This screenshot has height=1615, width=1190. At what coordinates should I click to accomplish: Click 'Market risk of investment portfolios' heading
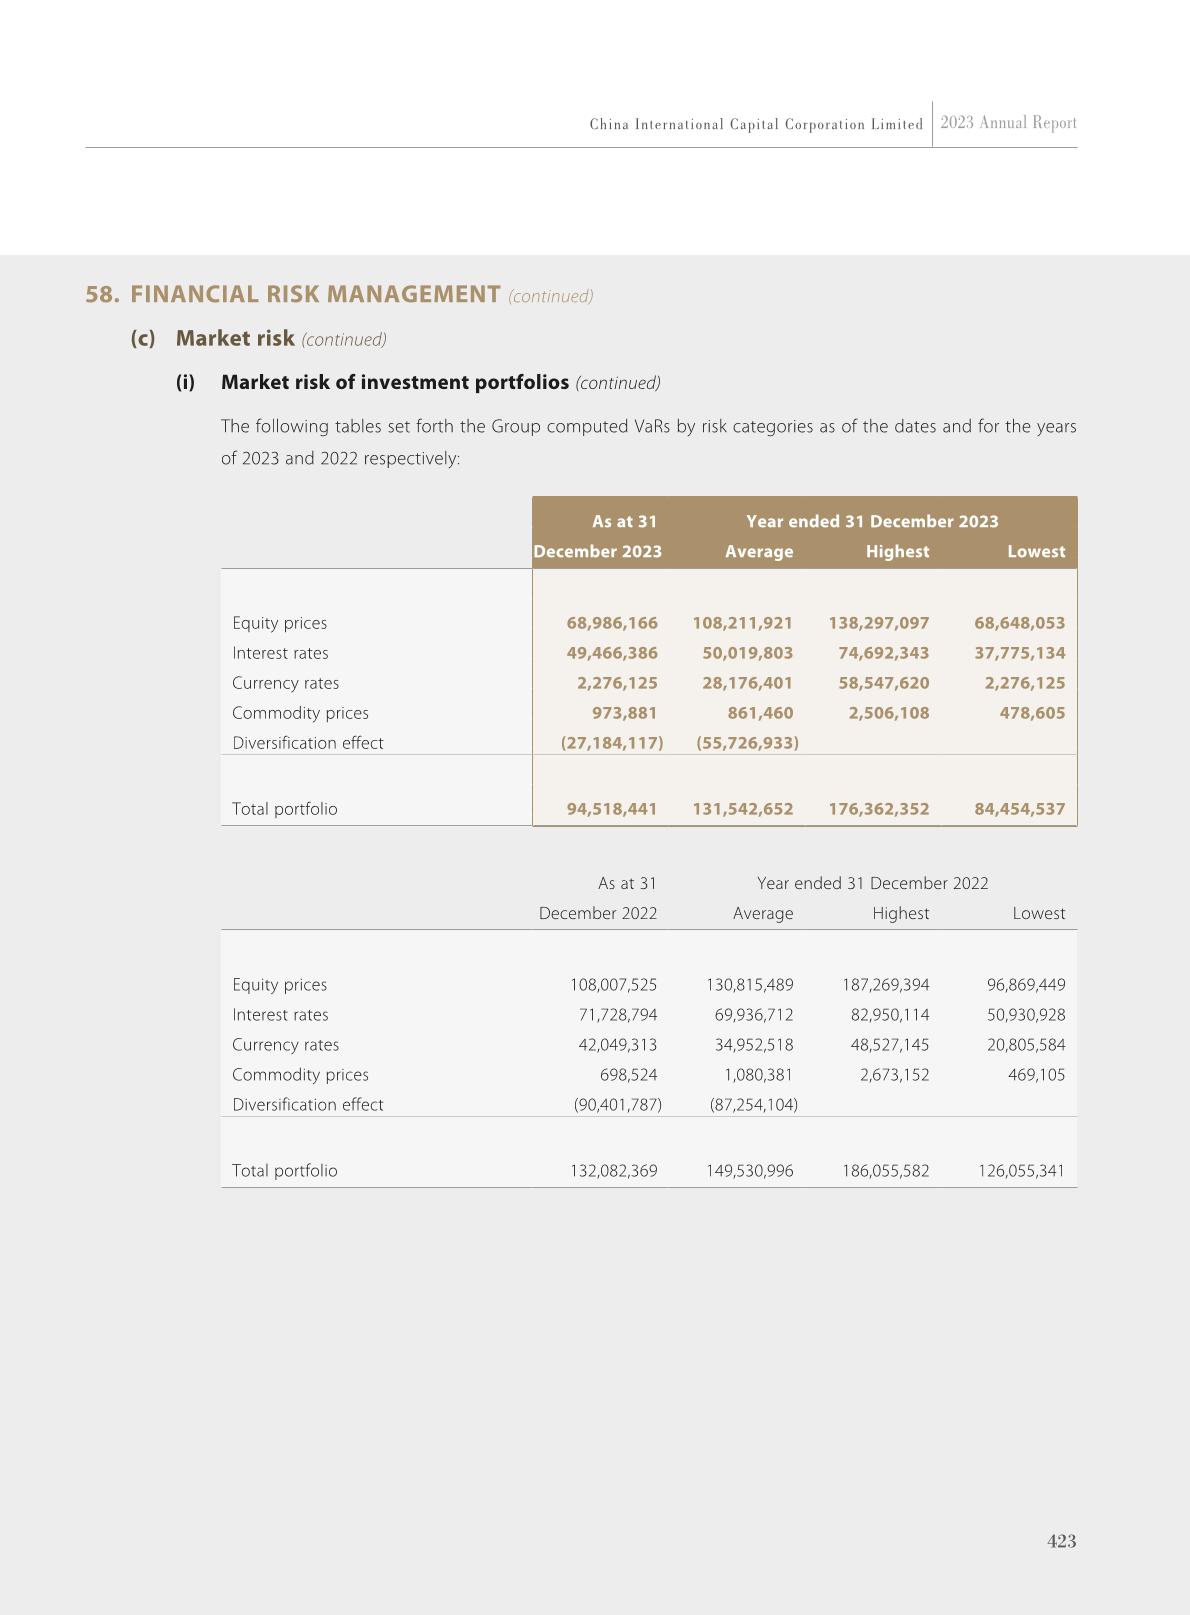coord(394,383)
